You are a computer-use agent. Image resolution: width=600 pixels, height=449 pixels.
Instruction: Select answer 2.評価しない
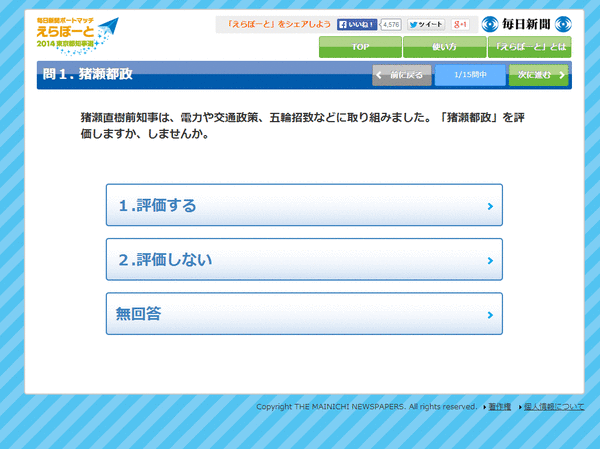pos(304,260)
